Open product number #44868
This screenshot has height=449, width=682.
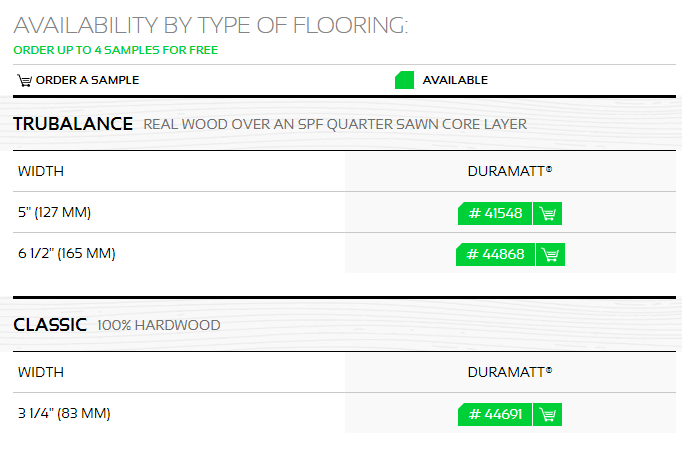click(495, 255)
